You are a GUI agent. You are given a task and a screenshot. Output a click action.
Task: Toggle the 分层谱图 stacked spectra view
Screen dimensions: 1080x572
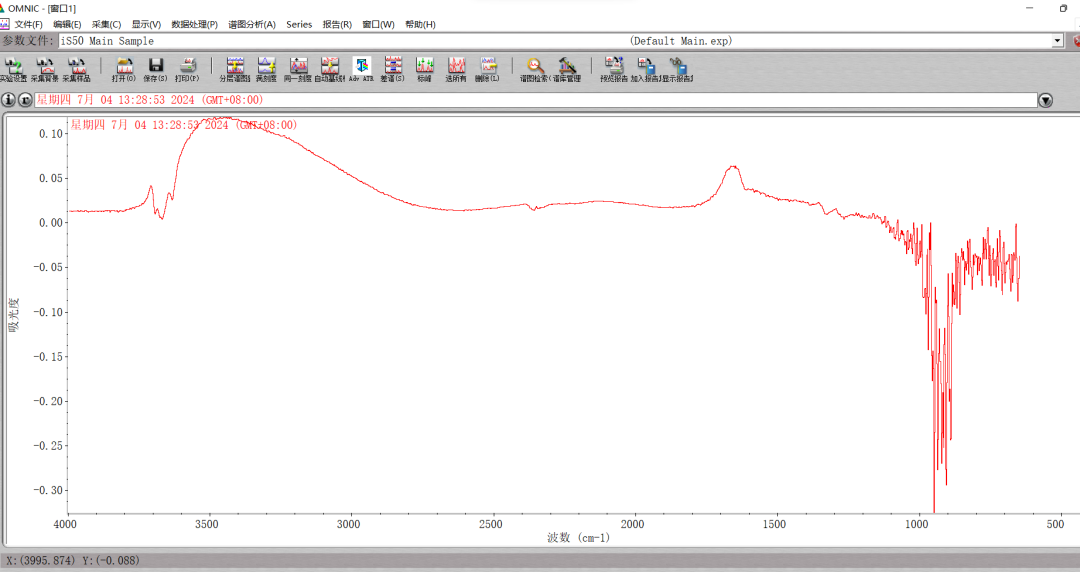[x=235, y=68]
